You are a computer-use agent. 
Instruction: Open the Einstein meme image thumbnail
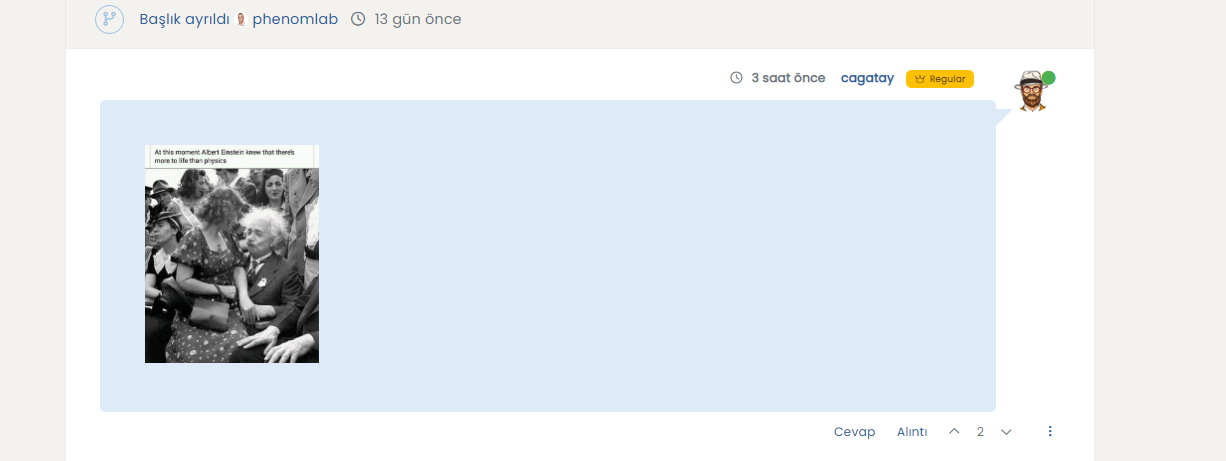pyautogui.click(x=232, y=254)
